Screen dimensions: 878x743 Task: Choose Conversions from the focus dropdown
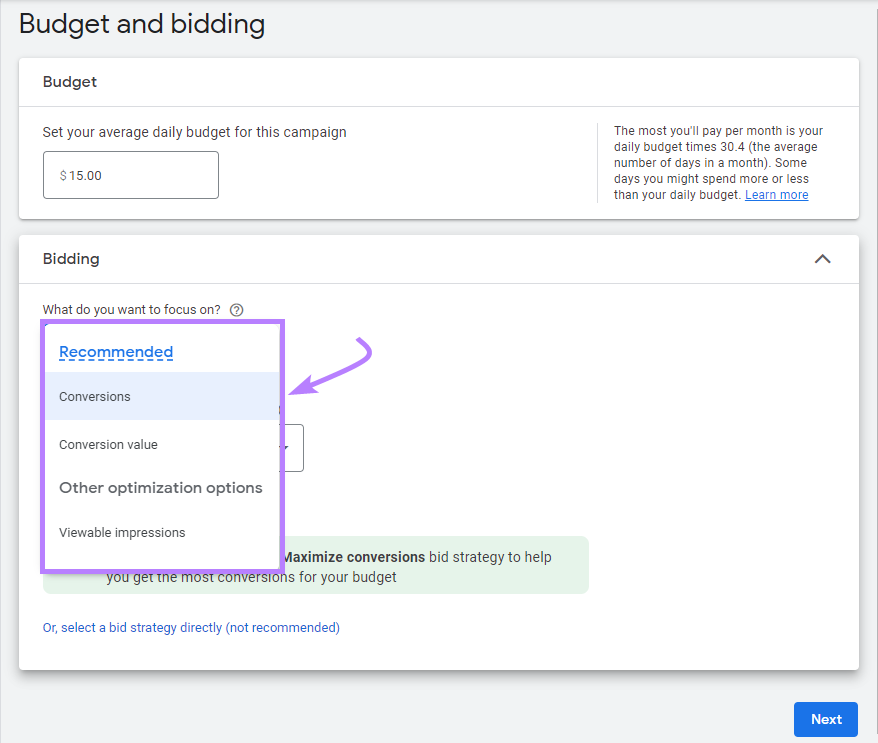162,396
